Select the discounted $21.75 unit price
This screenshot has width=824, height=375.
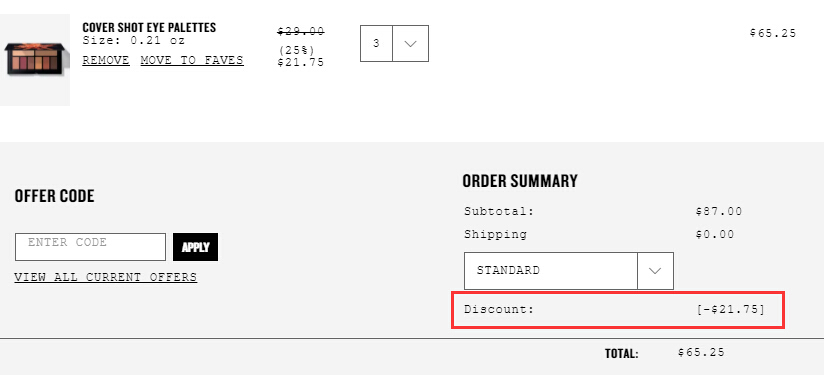pos(301,62)
